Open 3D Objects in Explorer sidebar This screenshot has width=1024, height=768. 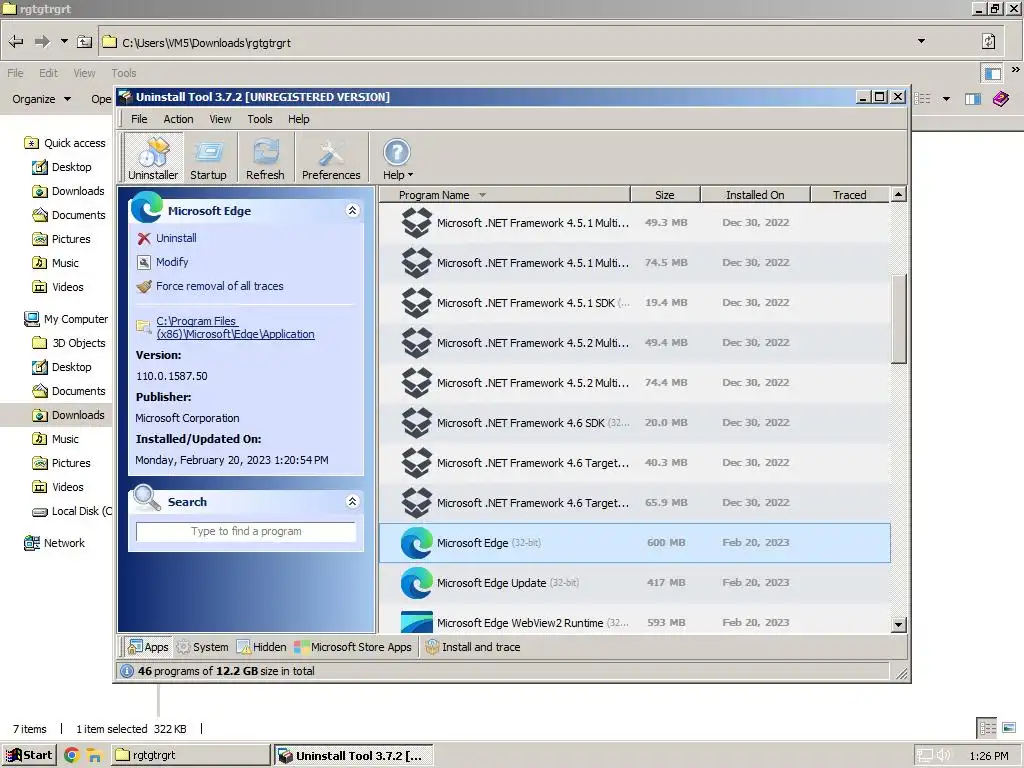tap(69, 344)
